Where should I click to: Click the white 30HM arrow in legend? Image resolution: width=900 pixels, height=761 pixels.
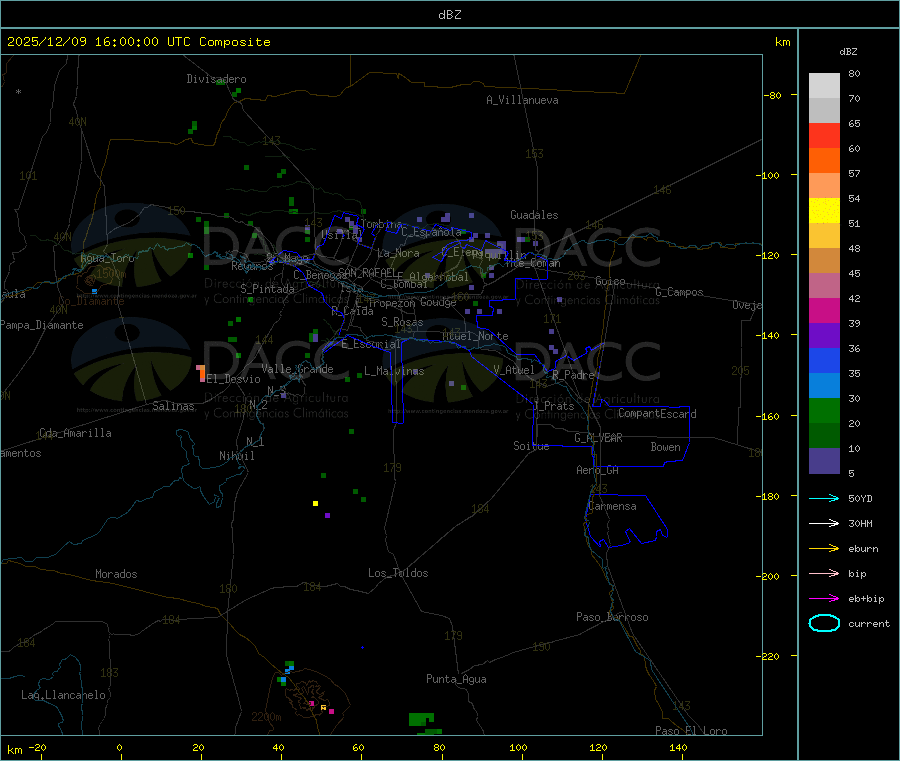(824, 523)
